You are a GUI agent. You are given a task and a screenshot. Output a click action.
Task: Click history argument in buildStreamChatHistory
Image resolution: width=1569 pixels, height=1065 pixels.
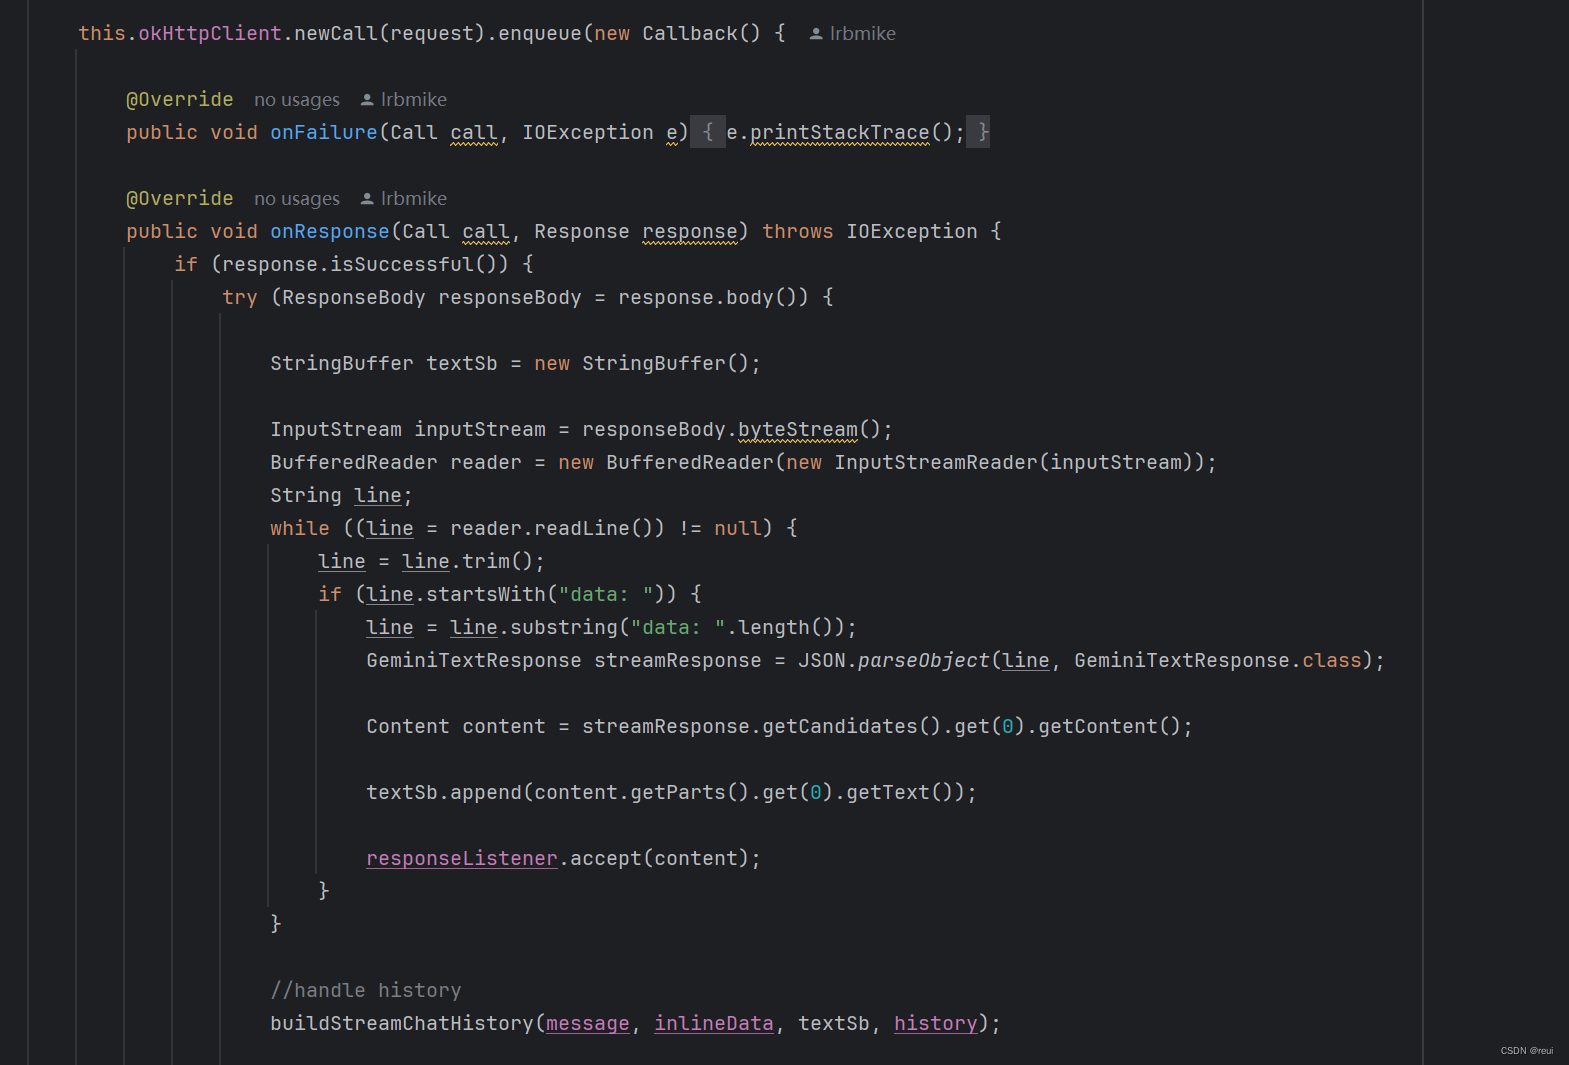tap(936, 1024)
